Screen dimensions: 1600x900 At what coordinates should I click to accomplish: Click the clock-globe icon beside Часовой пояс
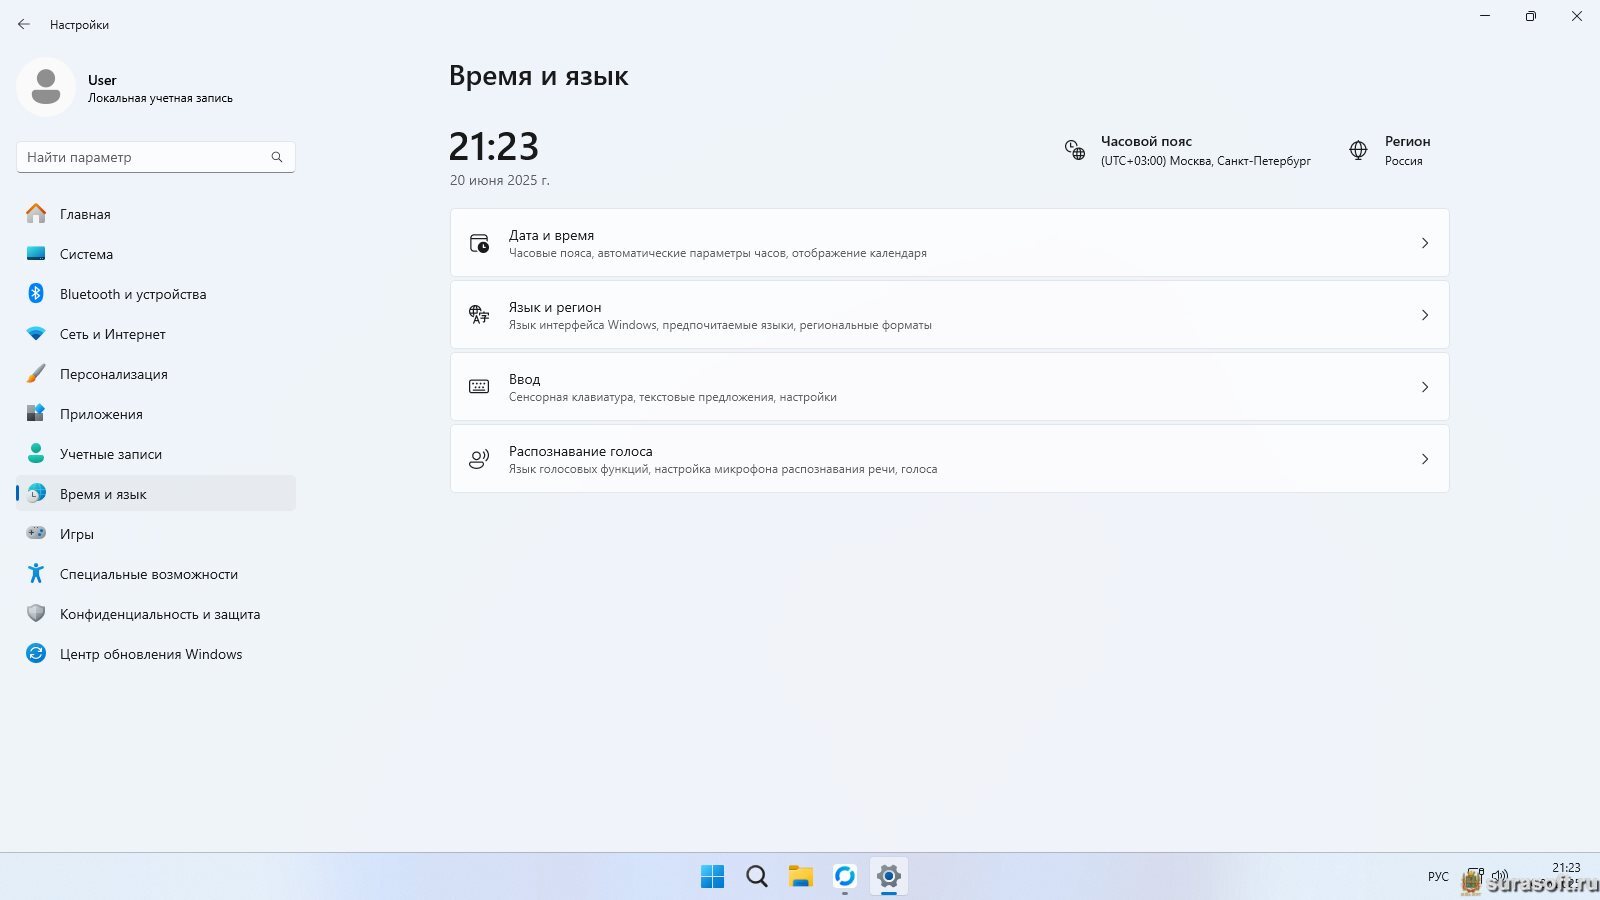[x=1075, y=150]
